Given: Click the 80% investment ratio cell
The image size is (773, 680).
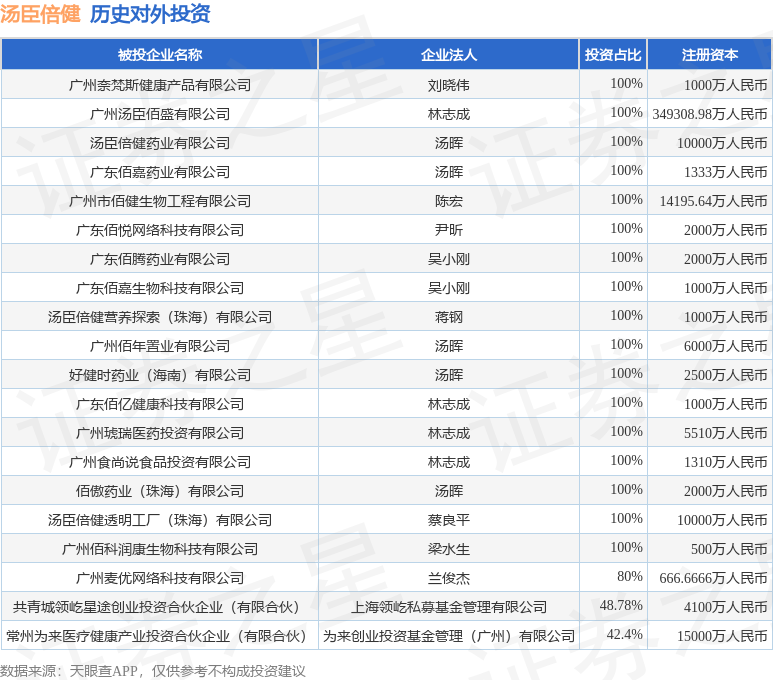Looking at the screenshot, I should (630, 576).
